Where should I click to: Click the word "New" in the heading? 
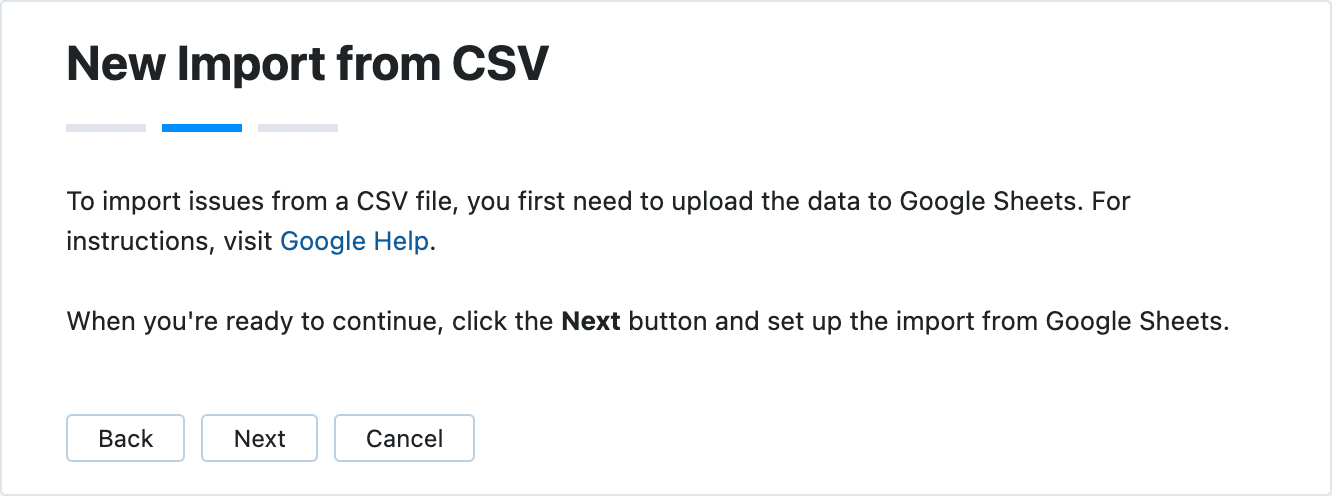pyautogui.click(x=112, y=65)
